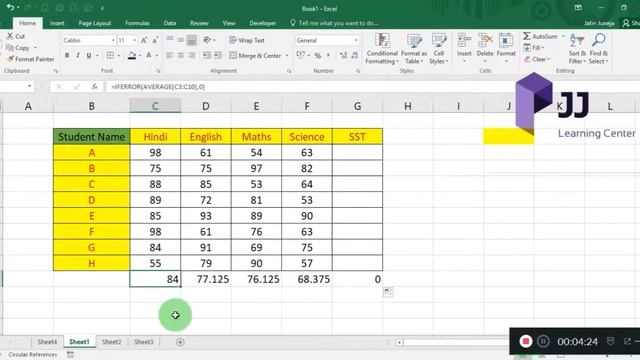
Task: Apply the yellow Fill Color bucket
Action: click(131, 55)
